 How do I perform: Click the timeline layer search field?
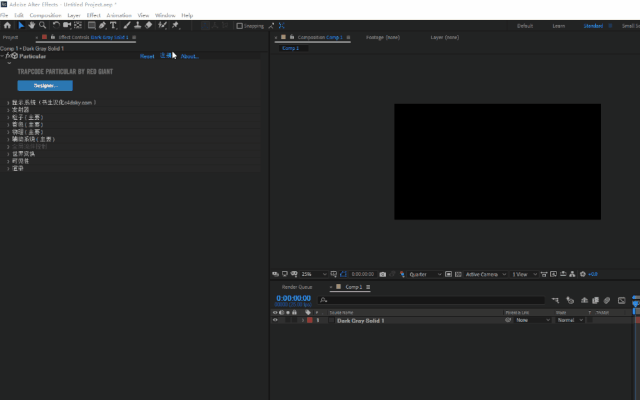click(431, 300)
